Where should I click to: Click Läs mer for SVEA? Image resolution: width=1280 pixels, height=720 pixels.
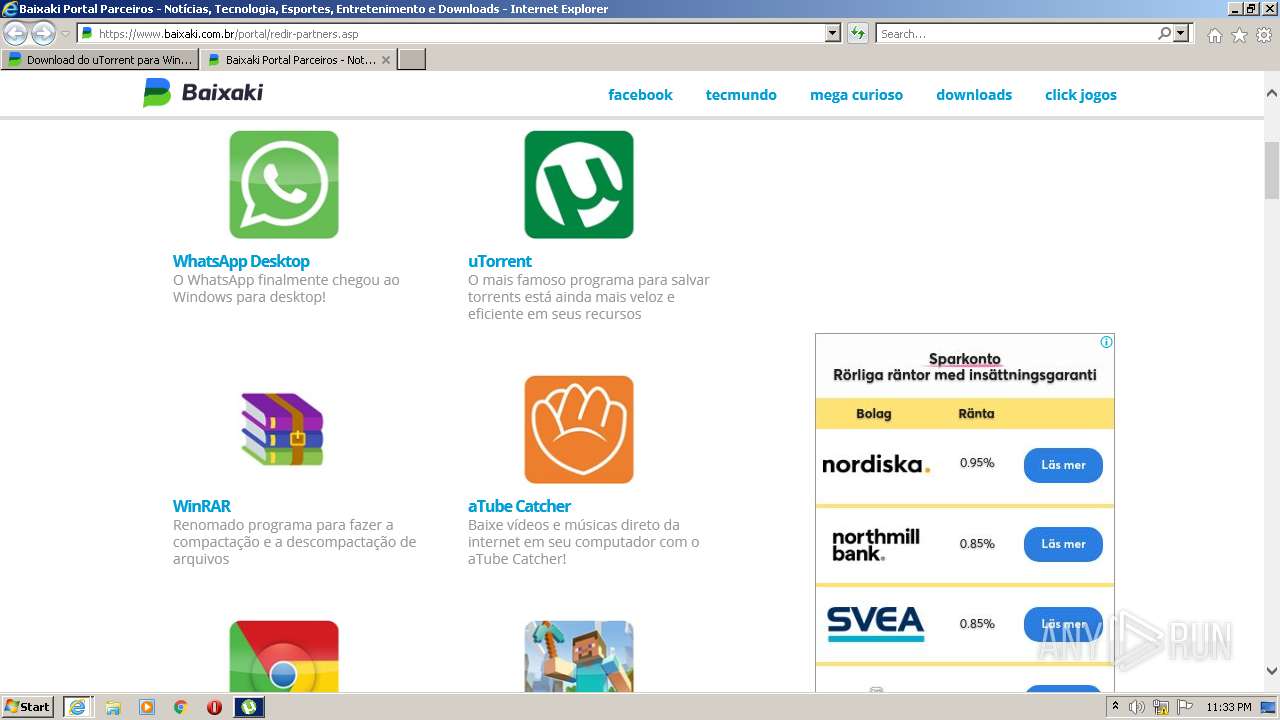(x=1063, y=624)
